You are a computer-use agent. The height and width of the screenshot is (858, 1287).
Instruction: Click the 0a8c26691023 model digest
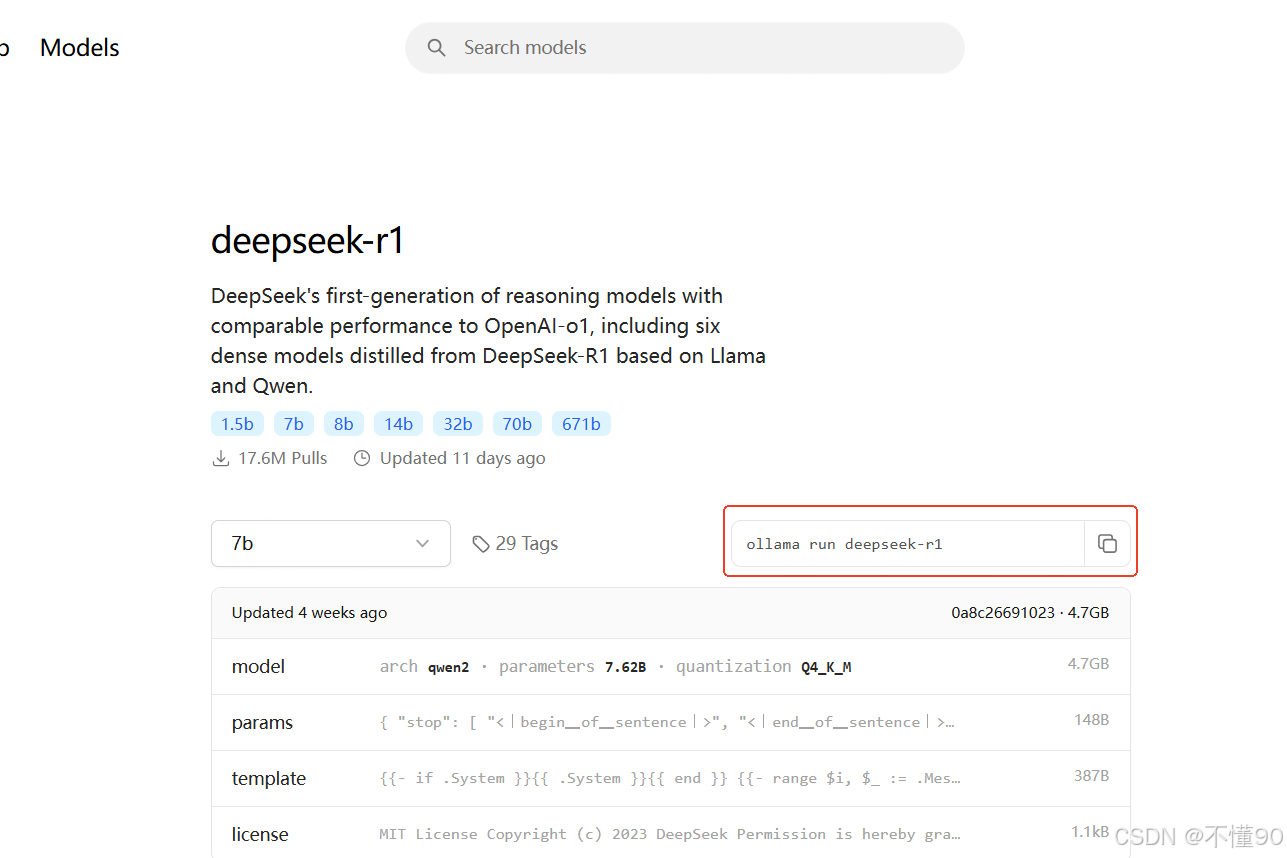tap(1002, 612)
